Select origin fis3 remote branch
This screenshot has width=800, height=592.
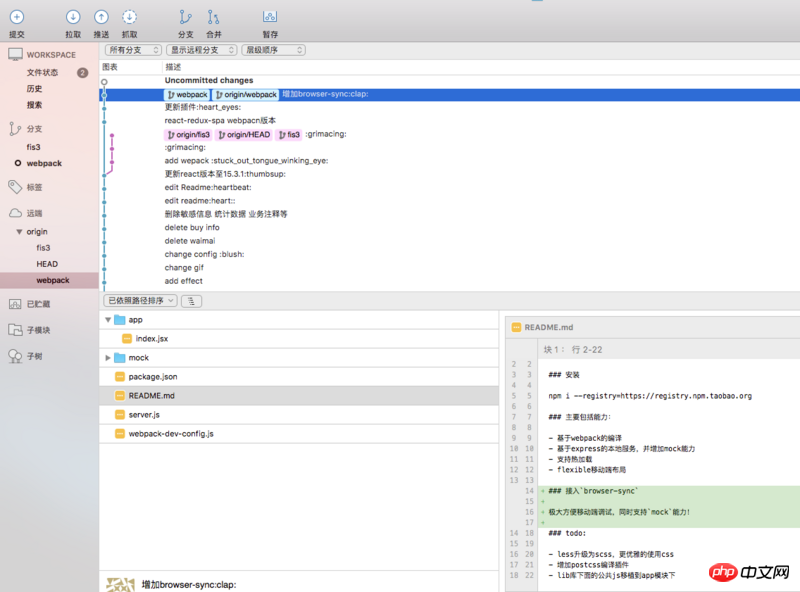[x=43, y=248]
